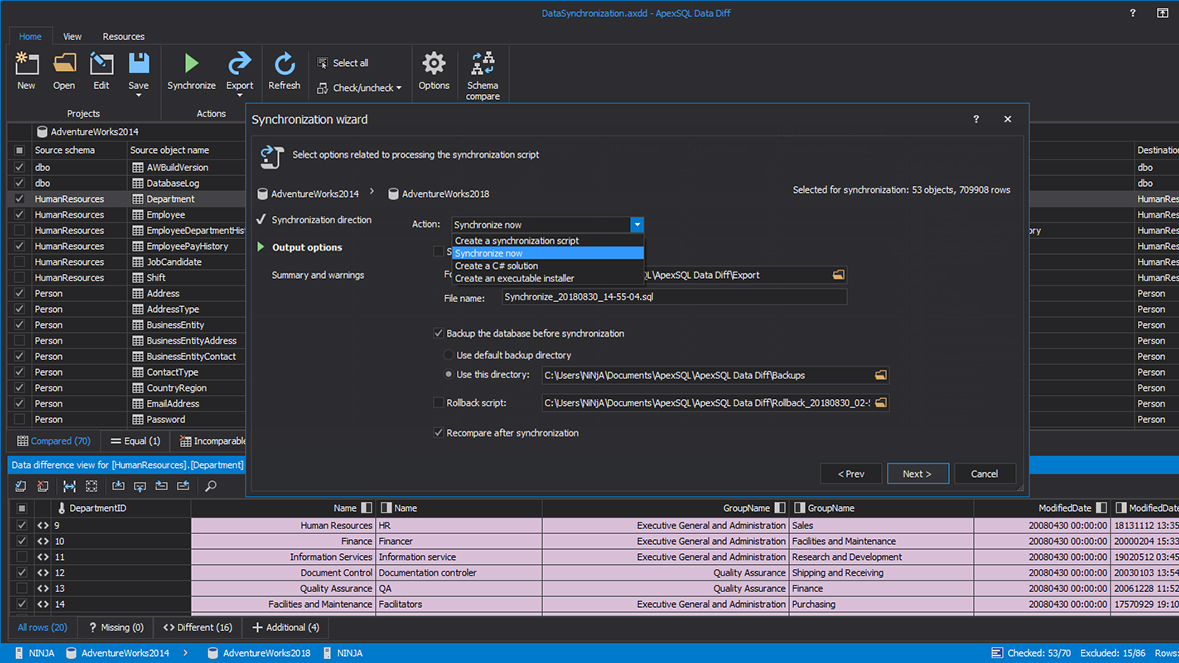
Task: Check the Person Password row checkbox
Action: coord(20,419)
